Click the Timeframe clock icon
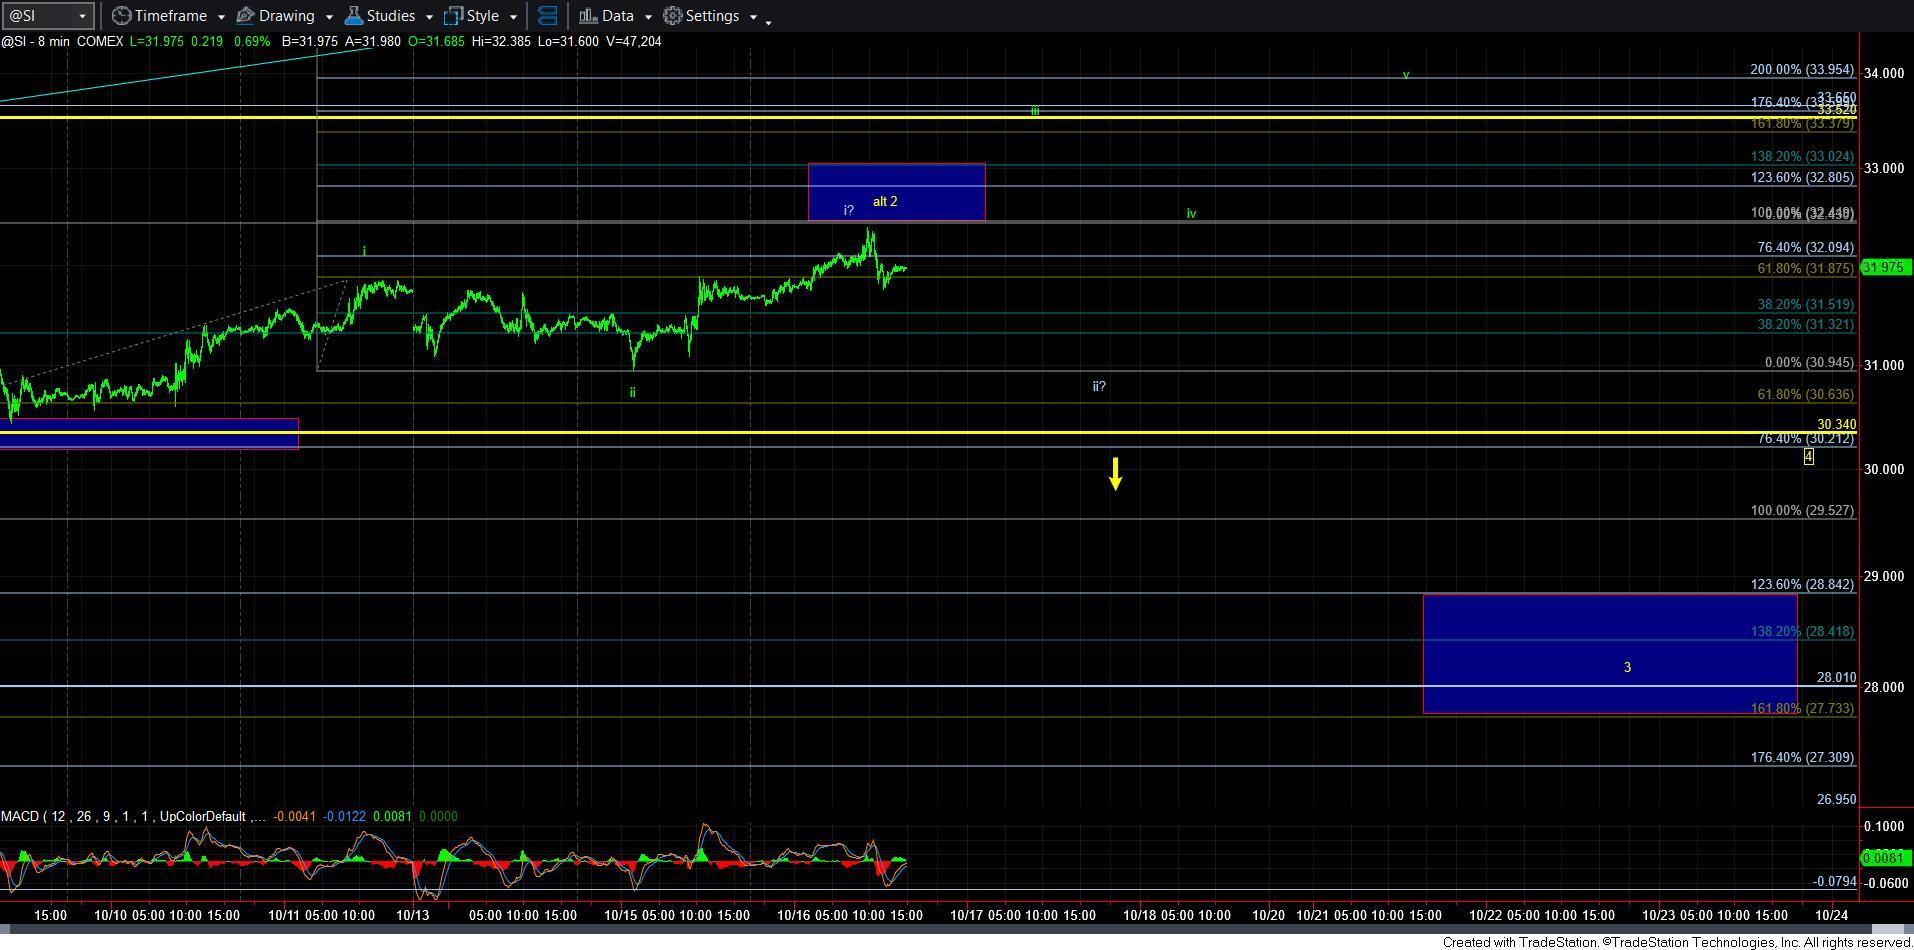The width and height of the screenshot is (1914, 950). click(x=121, y=16)
